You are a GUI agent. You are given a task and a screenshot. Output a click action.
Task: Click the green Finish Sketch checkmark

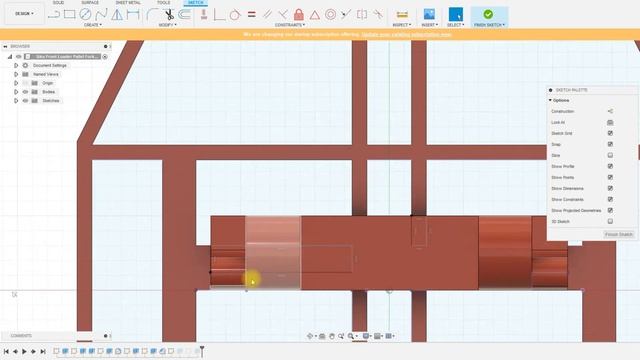point(488,14)
